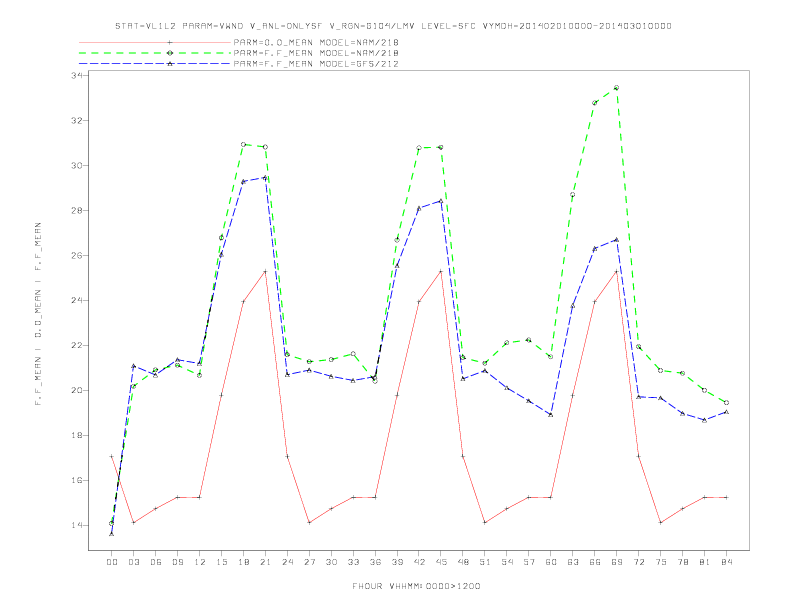Image resolution: width=792 pixels, height=612 pixels.
Task: Click y-axis tick label 16
Action: 77,480
